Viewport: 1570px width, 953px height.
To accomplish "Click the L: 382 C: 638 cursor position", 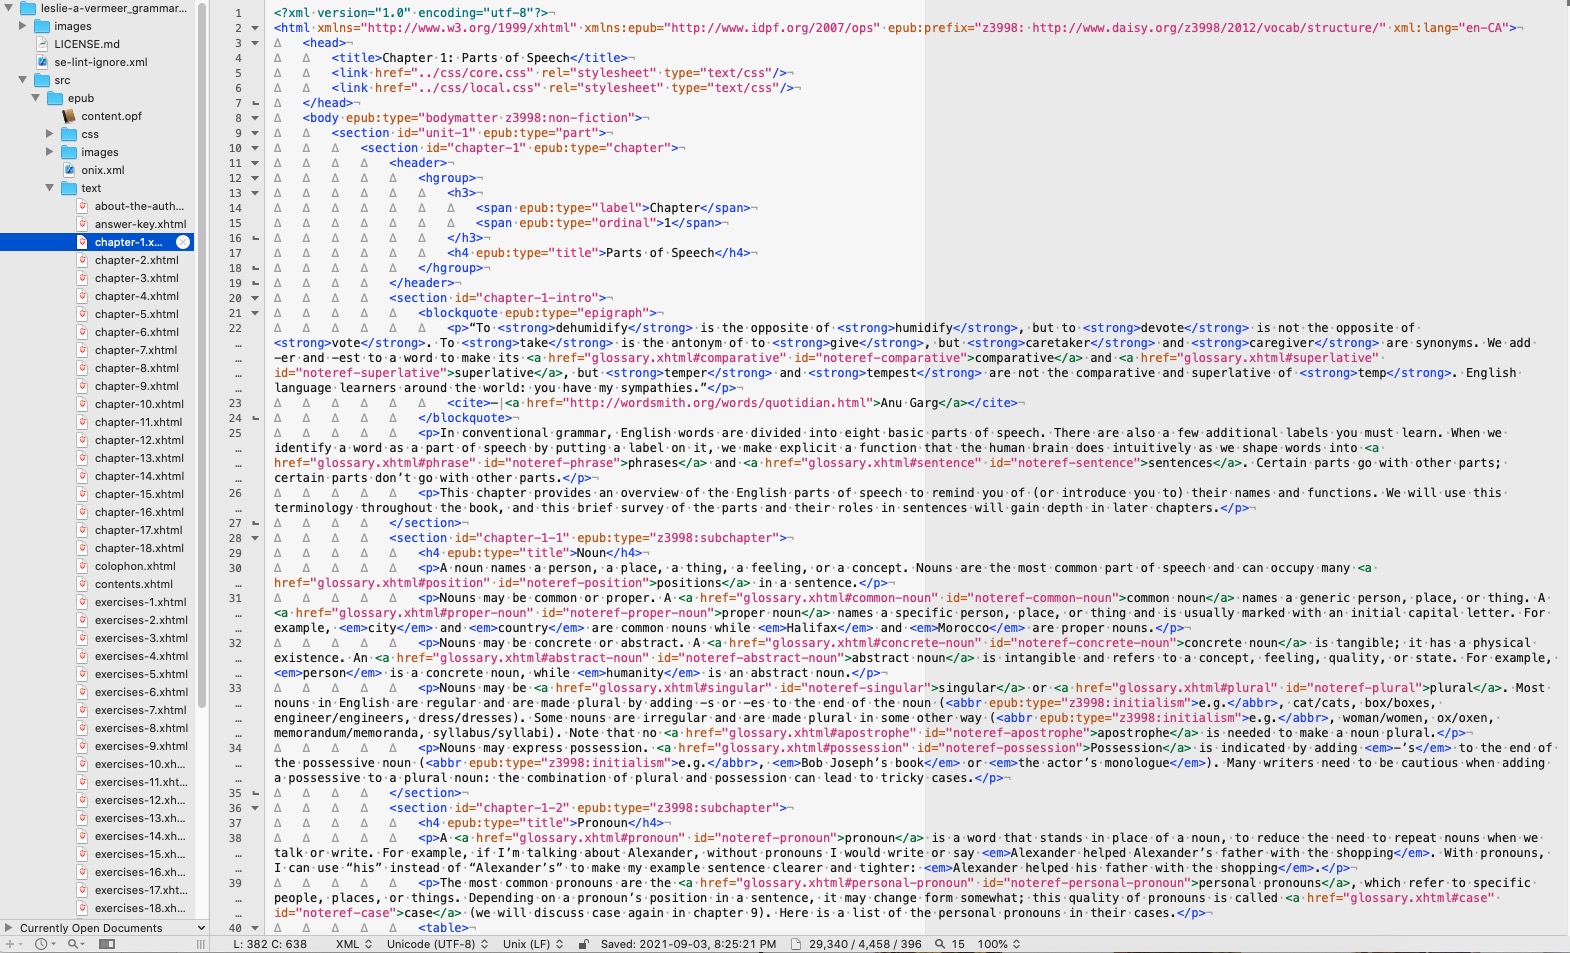I will (x=270, y=944).
